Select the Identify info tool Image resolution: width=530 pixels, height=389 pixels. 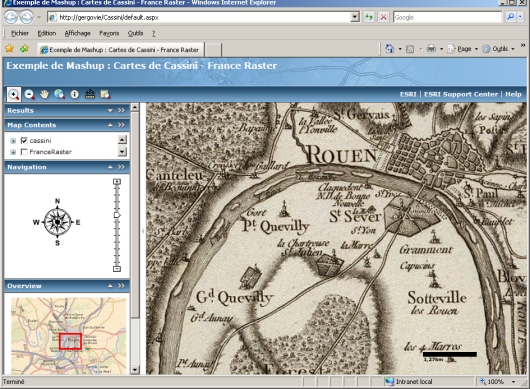[x=74, y=94]
